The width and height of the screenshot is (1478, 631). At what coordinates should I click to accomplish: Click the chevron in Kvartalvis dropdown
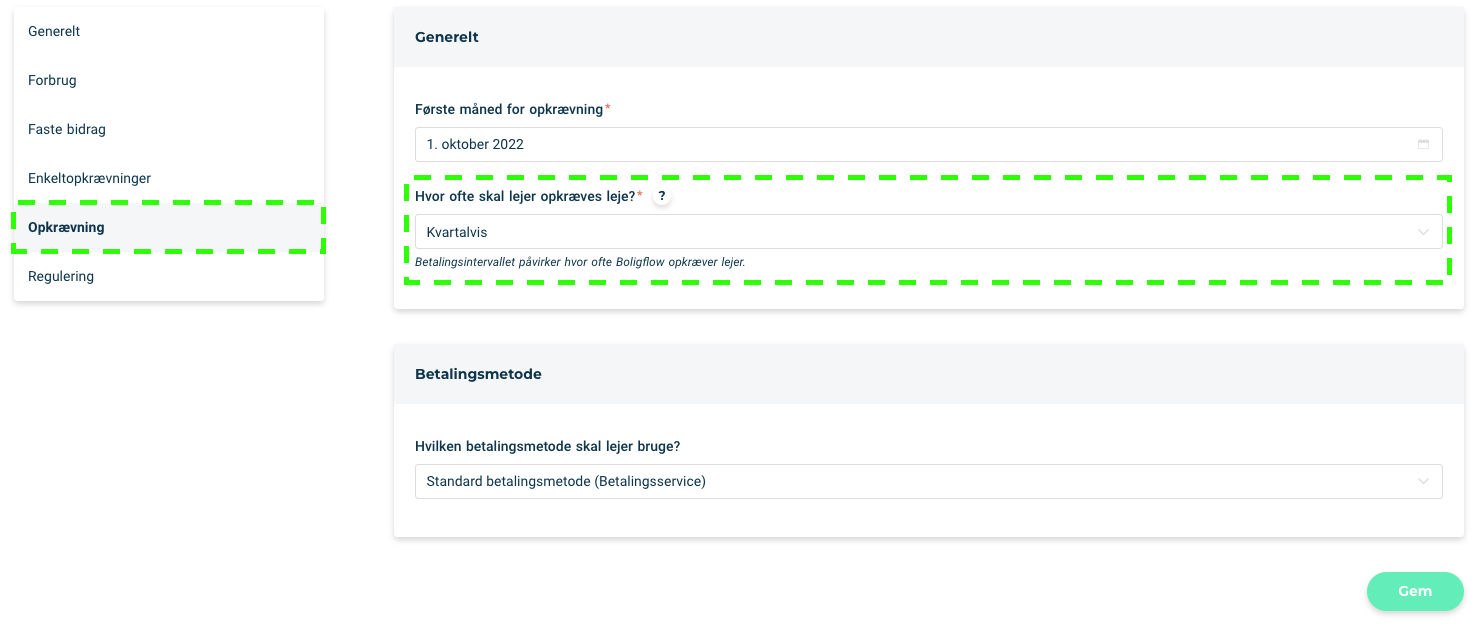pos(1423,232)
